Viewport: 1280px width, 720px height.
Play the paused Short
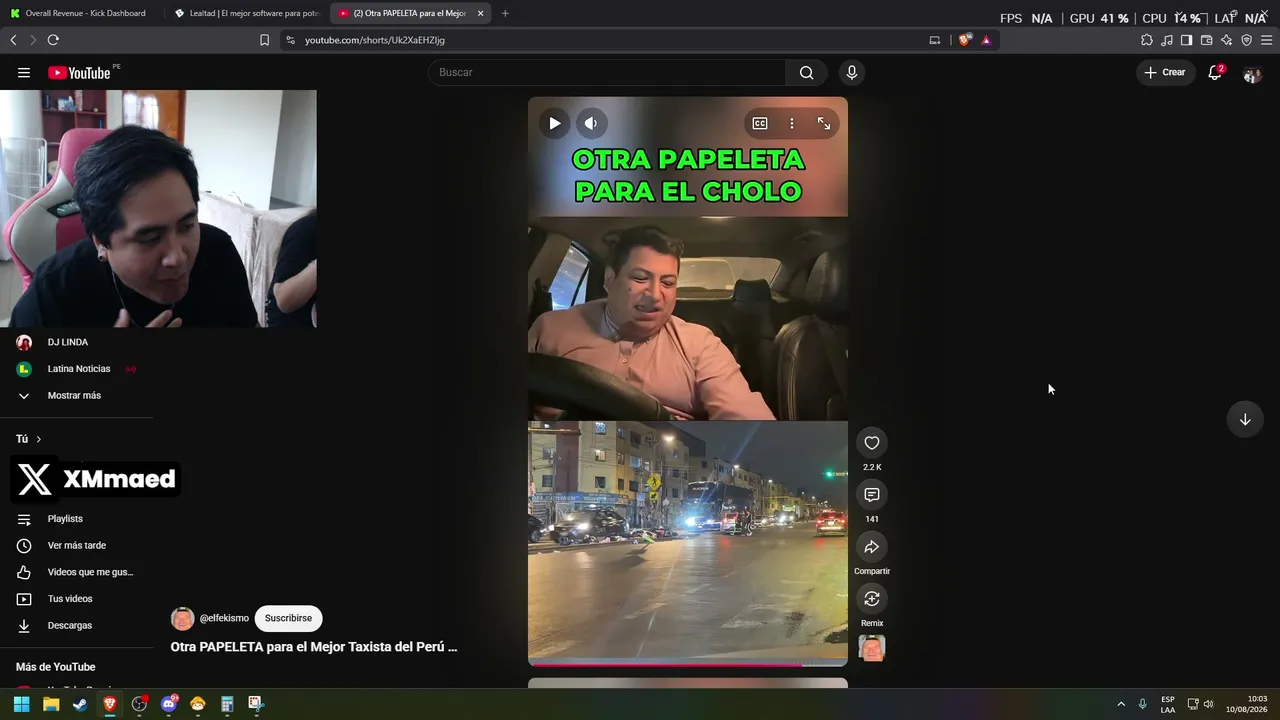(x=555, y=123)
